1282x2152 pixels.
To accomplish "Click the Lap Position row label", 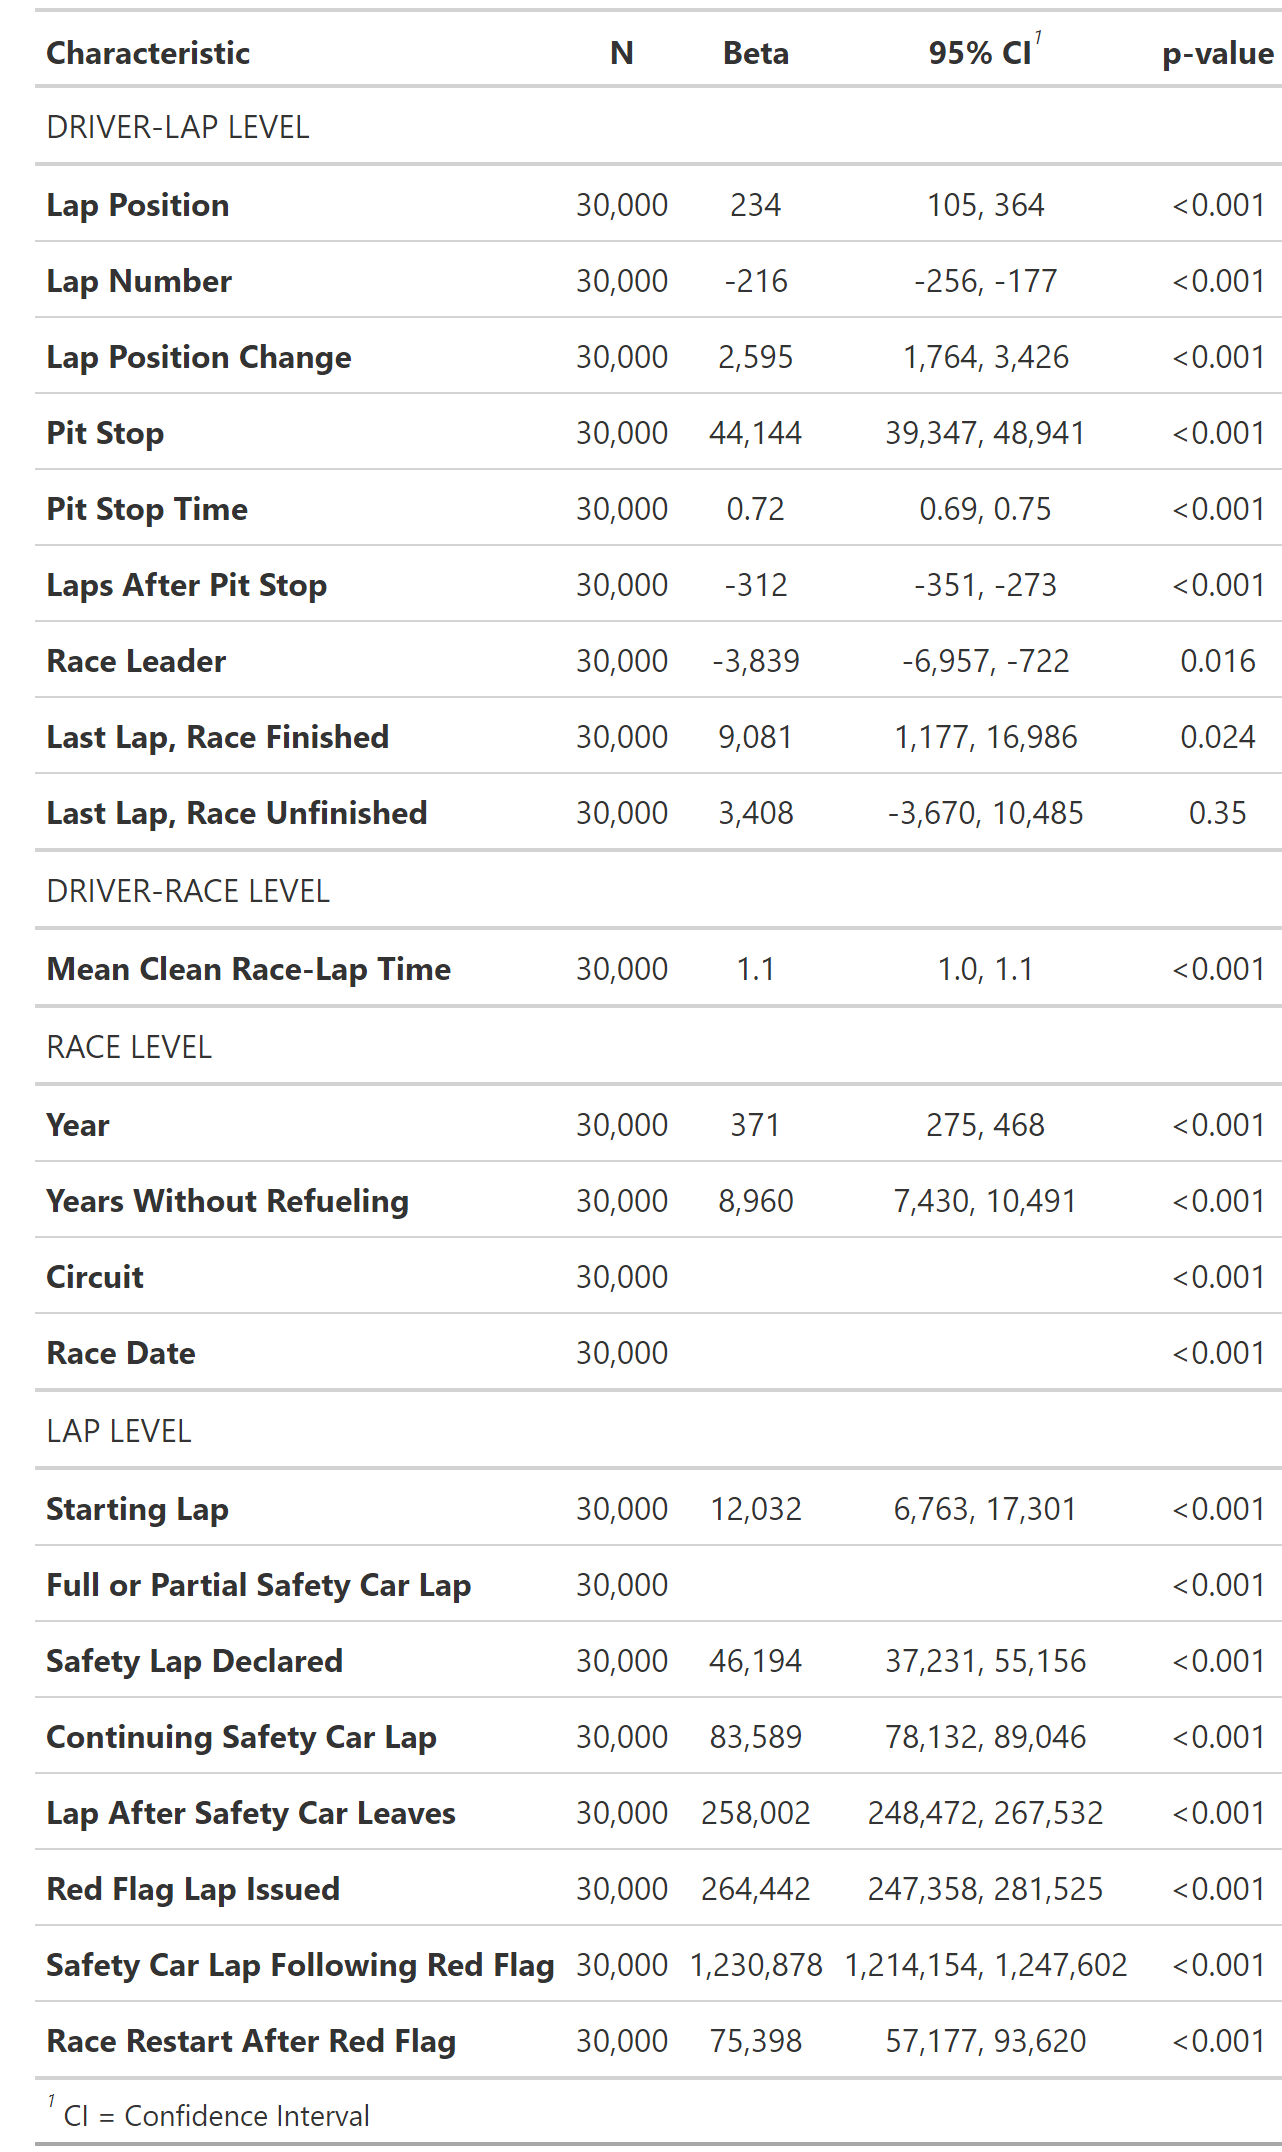I will pyautogui.click(x=138, y=205).
